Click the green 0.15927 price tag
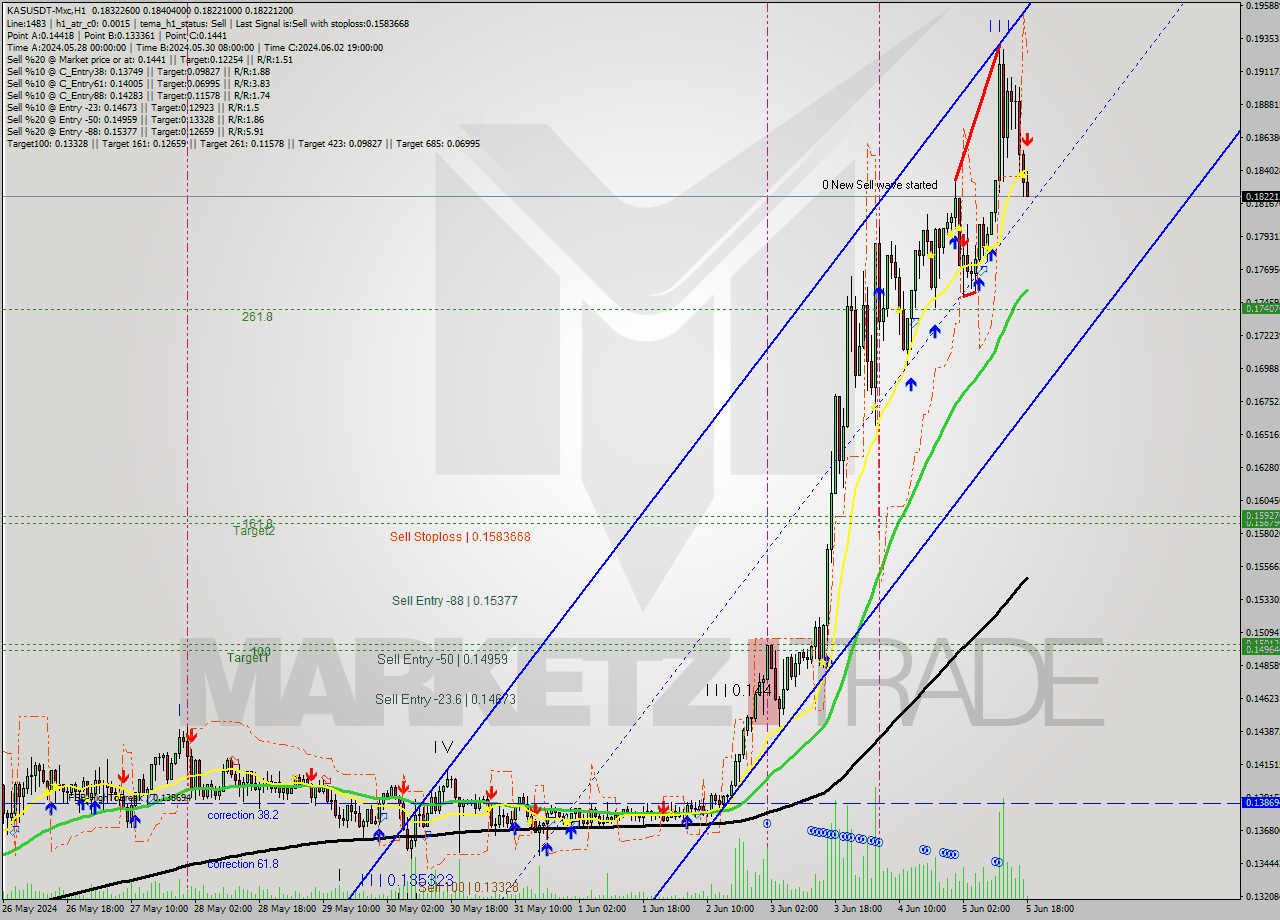This screenshot has height=920, width=1280. tap(1259, 515)
